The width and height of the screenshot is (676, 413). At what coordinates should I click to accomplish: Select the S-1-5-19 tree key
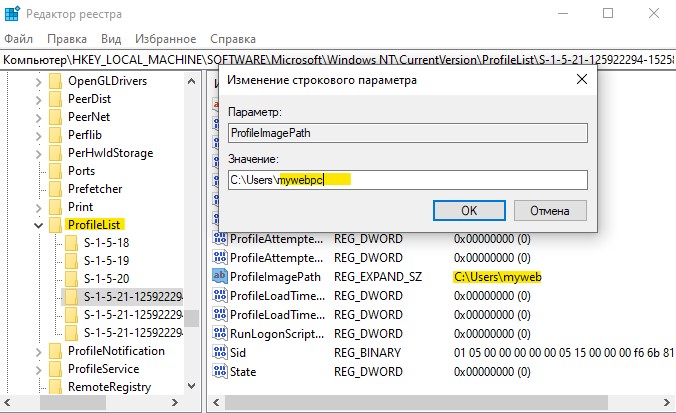tap(106, 261)
